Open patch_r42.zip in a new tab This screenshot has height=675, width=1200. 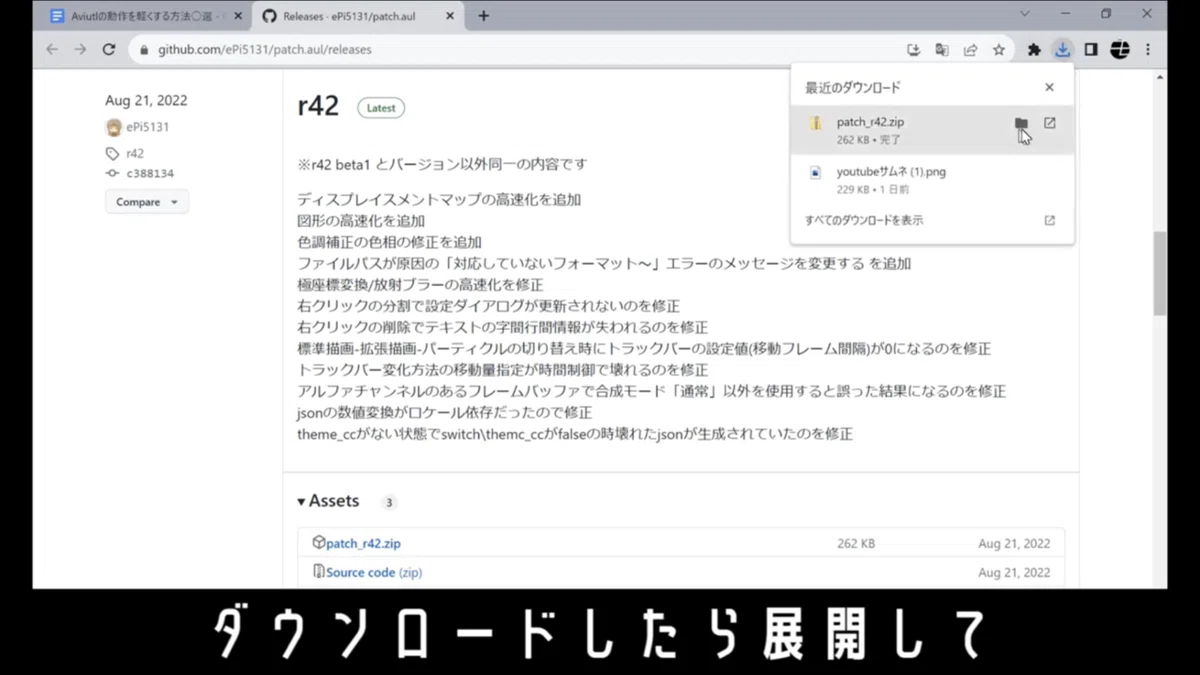pos(1049,123)
